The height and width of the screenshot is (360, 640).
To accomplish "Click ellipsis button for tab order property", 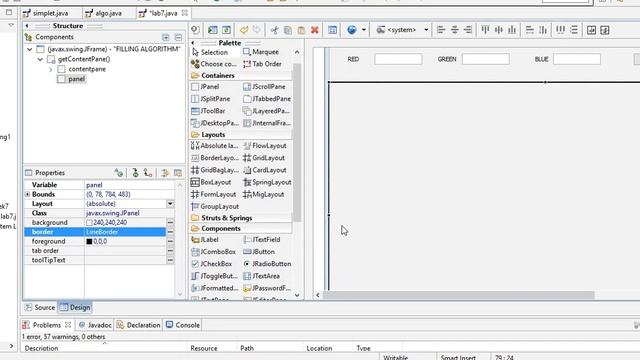I will [170, 251].
